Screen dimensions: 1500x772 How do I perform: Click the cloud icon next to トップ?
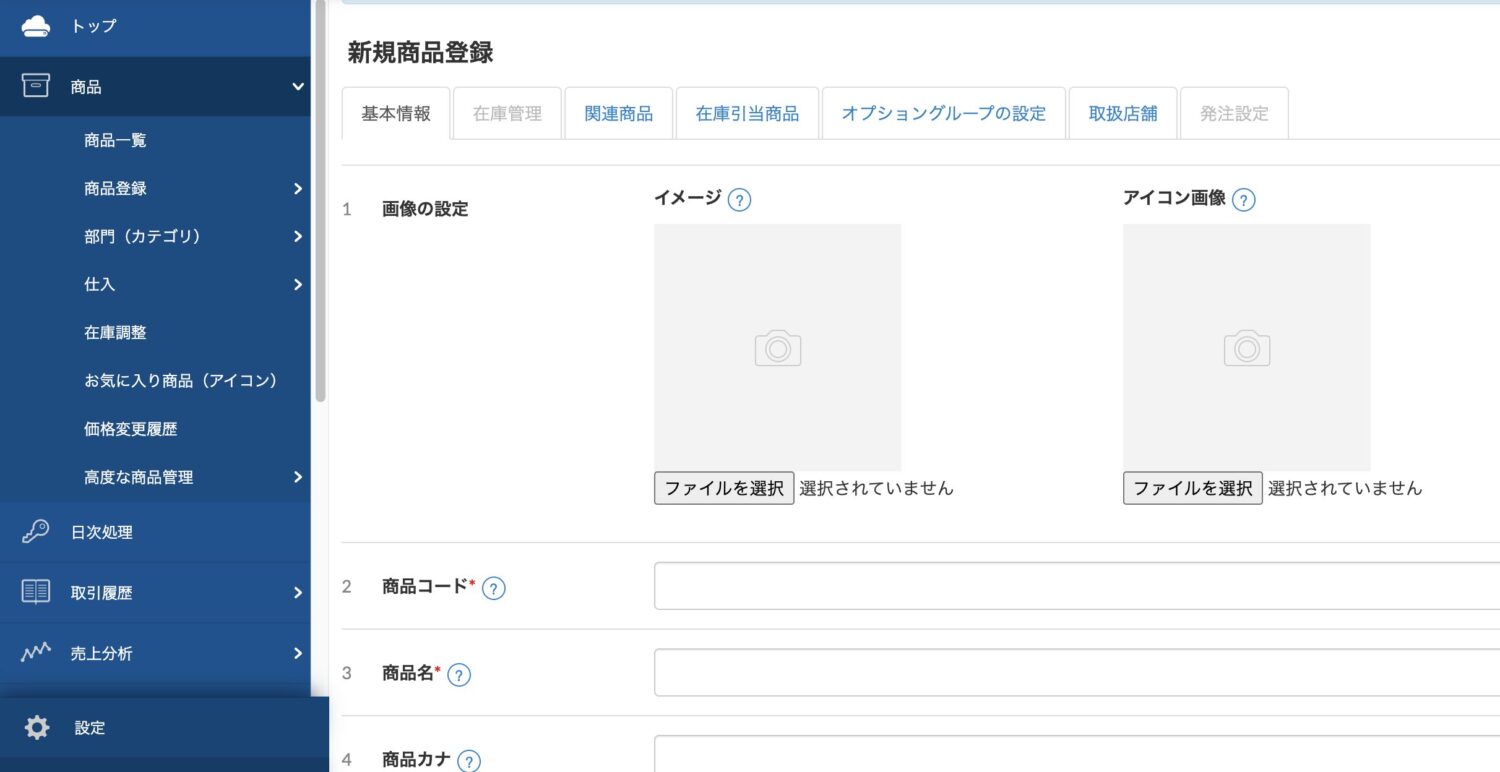36,25
